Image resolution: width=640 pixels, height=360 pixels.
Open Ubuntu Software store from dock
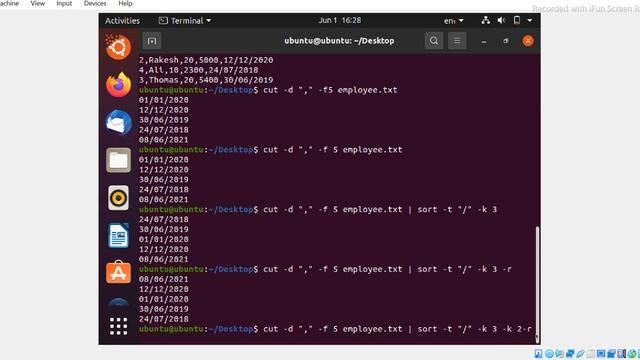click(x=118, y=272)
